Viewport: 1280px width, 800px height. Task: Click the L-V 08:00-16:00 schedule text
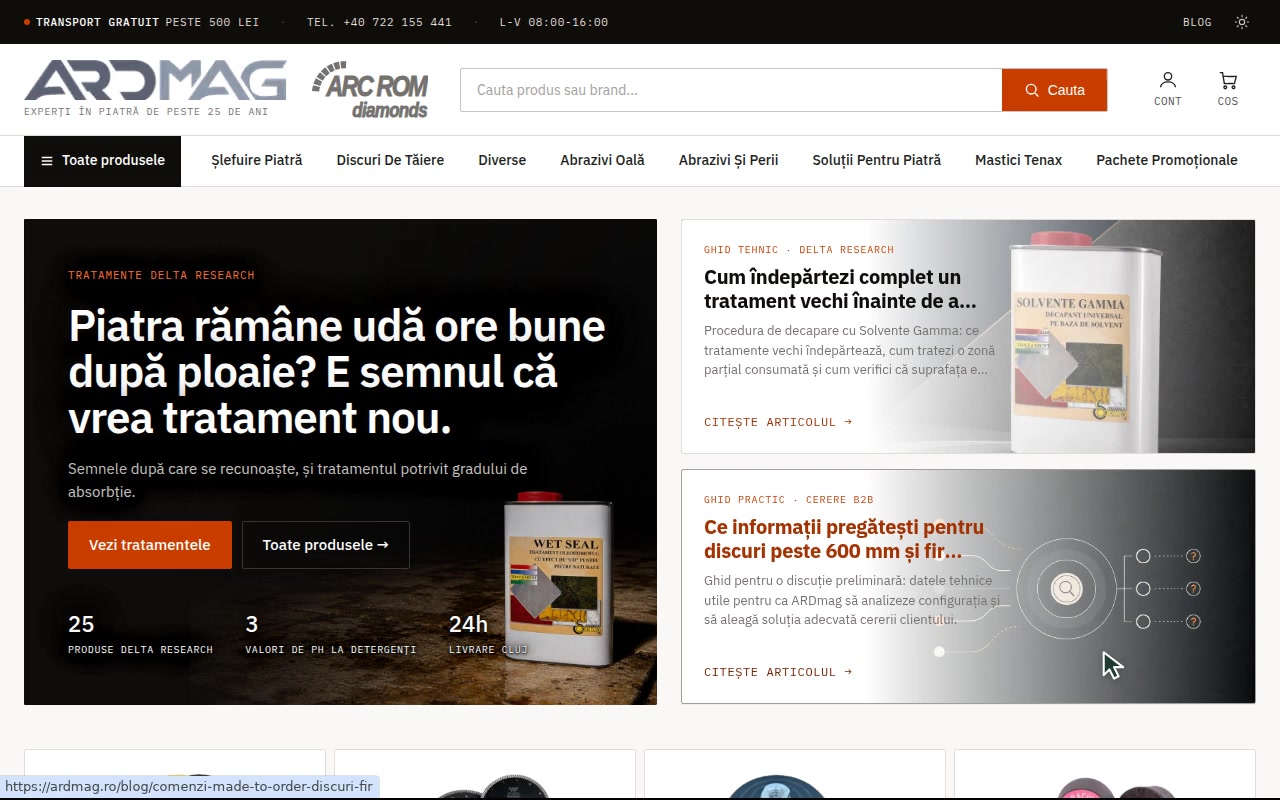point(554,22)
